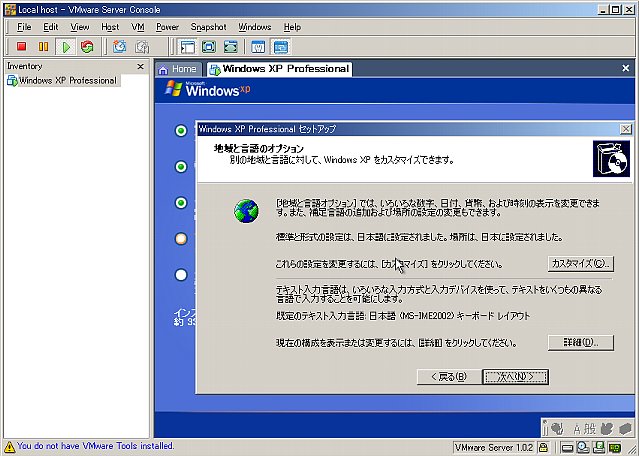Click the network adapter status bar icon
This screenshot has width=639, height=456.
pos(615,448)
